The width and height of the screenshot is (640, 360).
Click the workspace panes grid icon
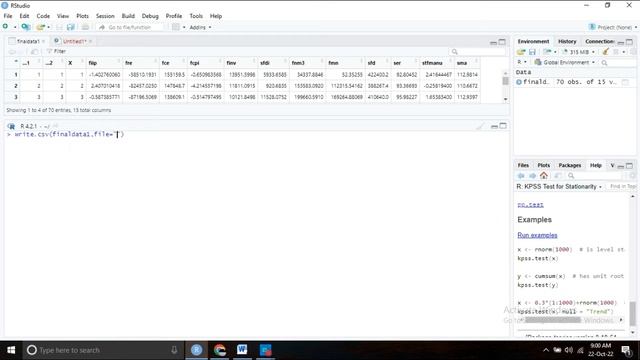pos(176,27)
